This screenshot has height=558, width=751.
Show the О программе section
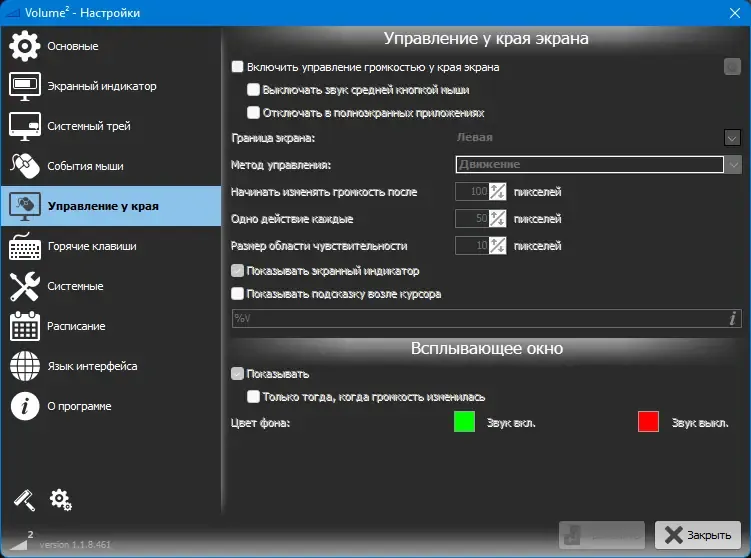(x=111, y=406)
